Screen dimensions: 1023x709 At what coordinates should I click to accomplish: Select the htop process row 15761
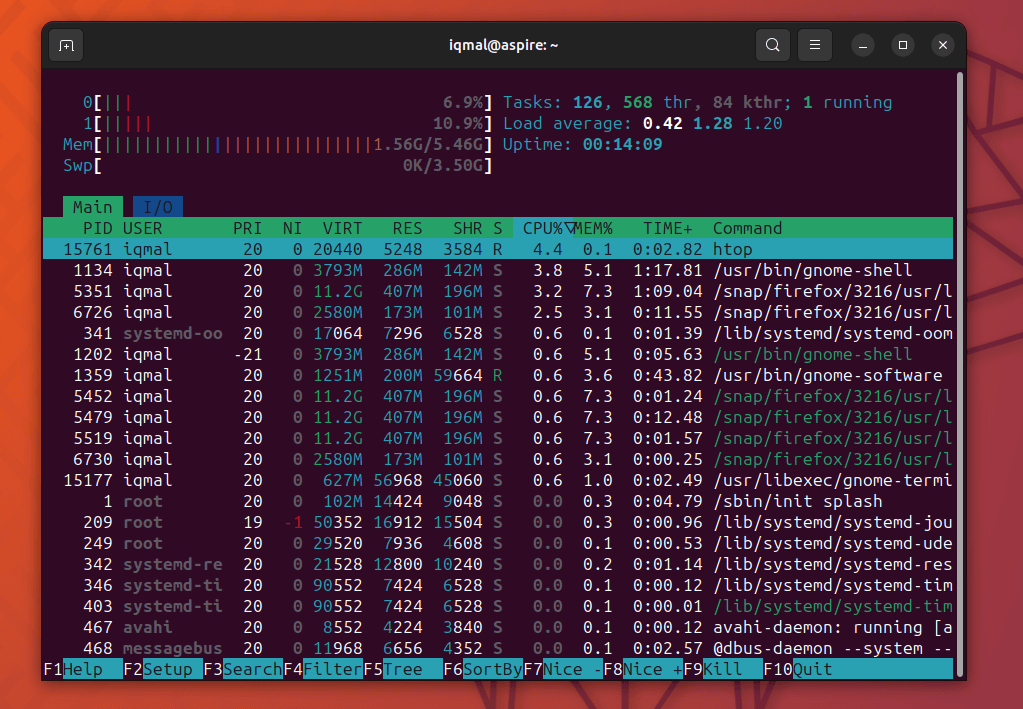pyautogui.click(x=498, y=249)
